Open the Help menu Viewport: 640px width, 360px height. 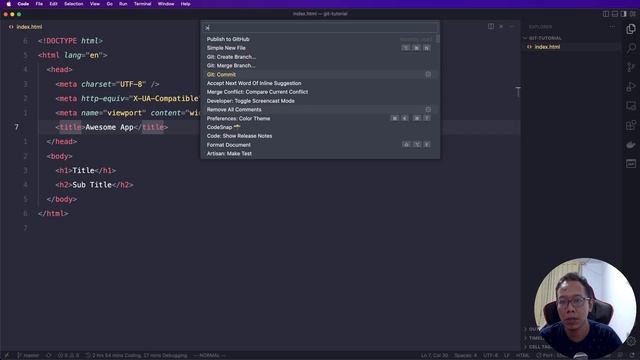185,4
